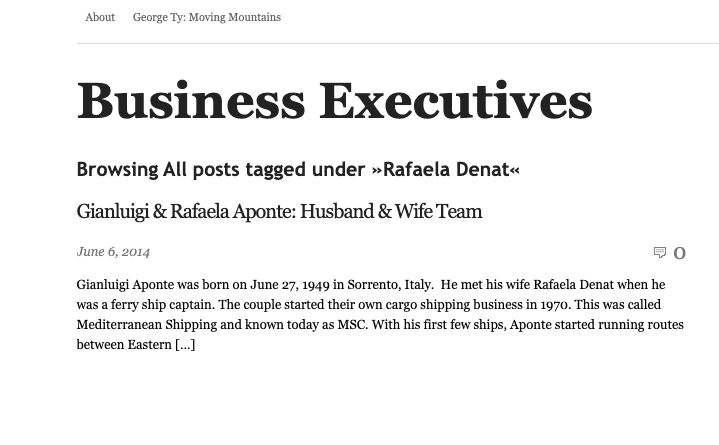Click the »Rafaela Denat« tag name in heading
The height and width of the screenshot is (445, 719).
pyautogui.click(x=446, y=170)
